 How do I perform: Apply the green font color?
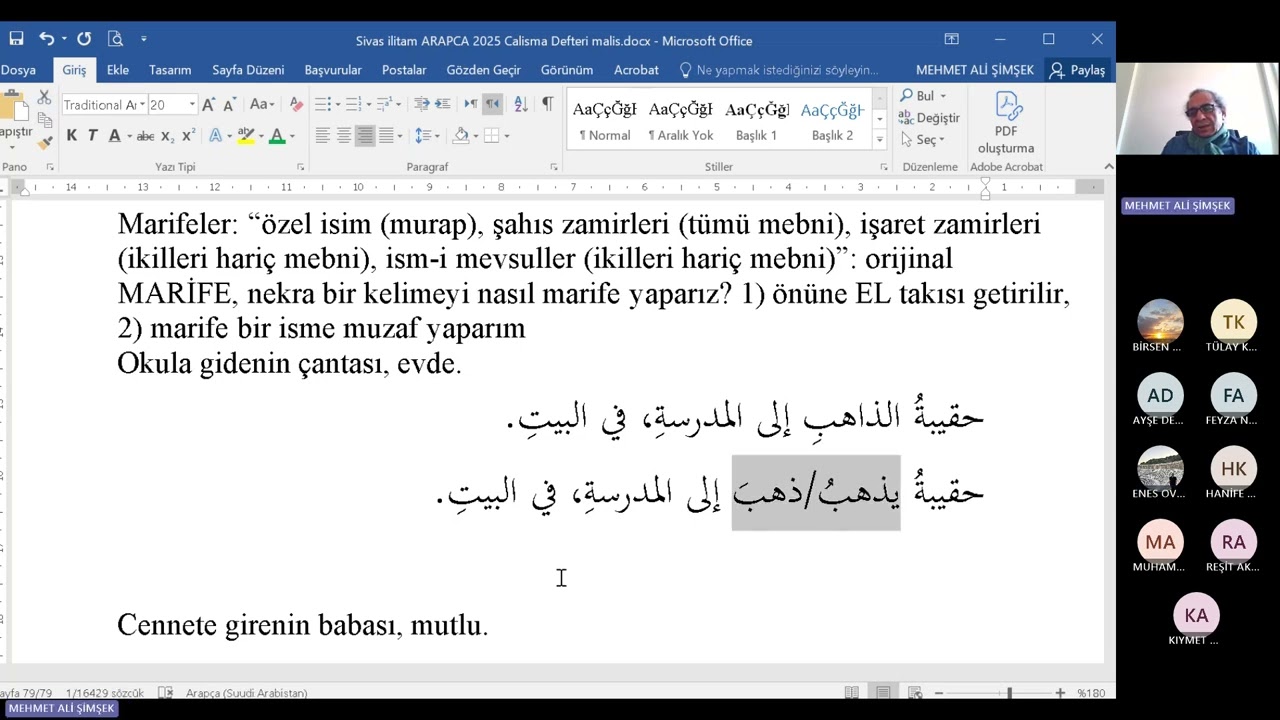tap(277, 136)
